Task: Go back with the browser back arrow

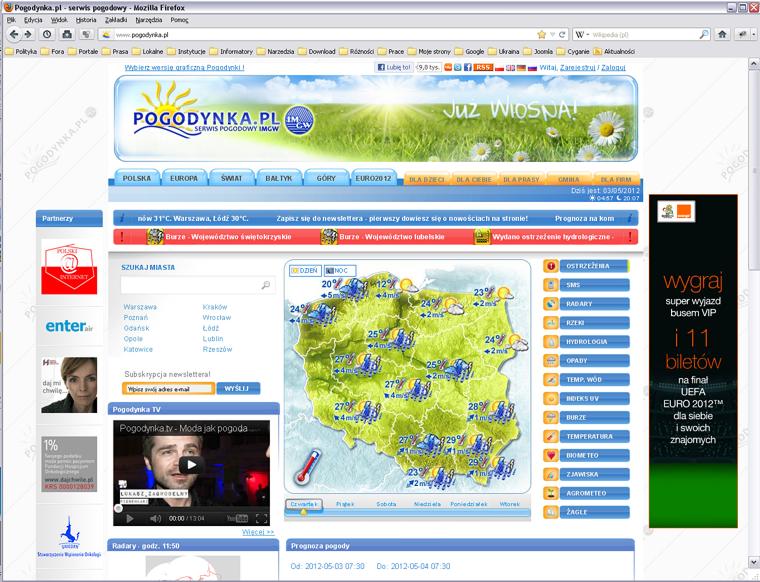Action: (14, 34)
